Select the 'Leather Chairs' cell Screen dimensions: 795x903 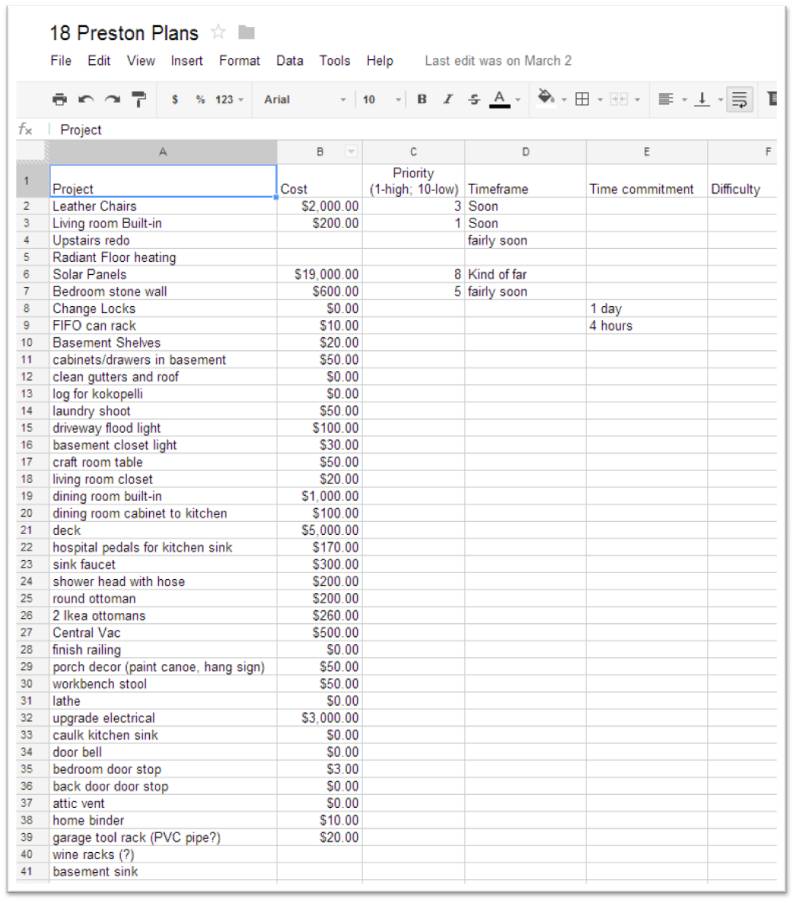163,206
